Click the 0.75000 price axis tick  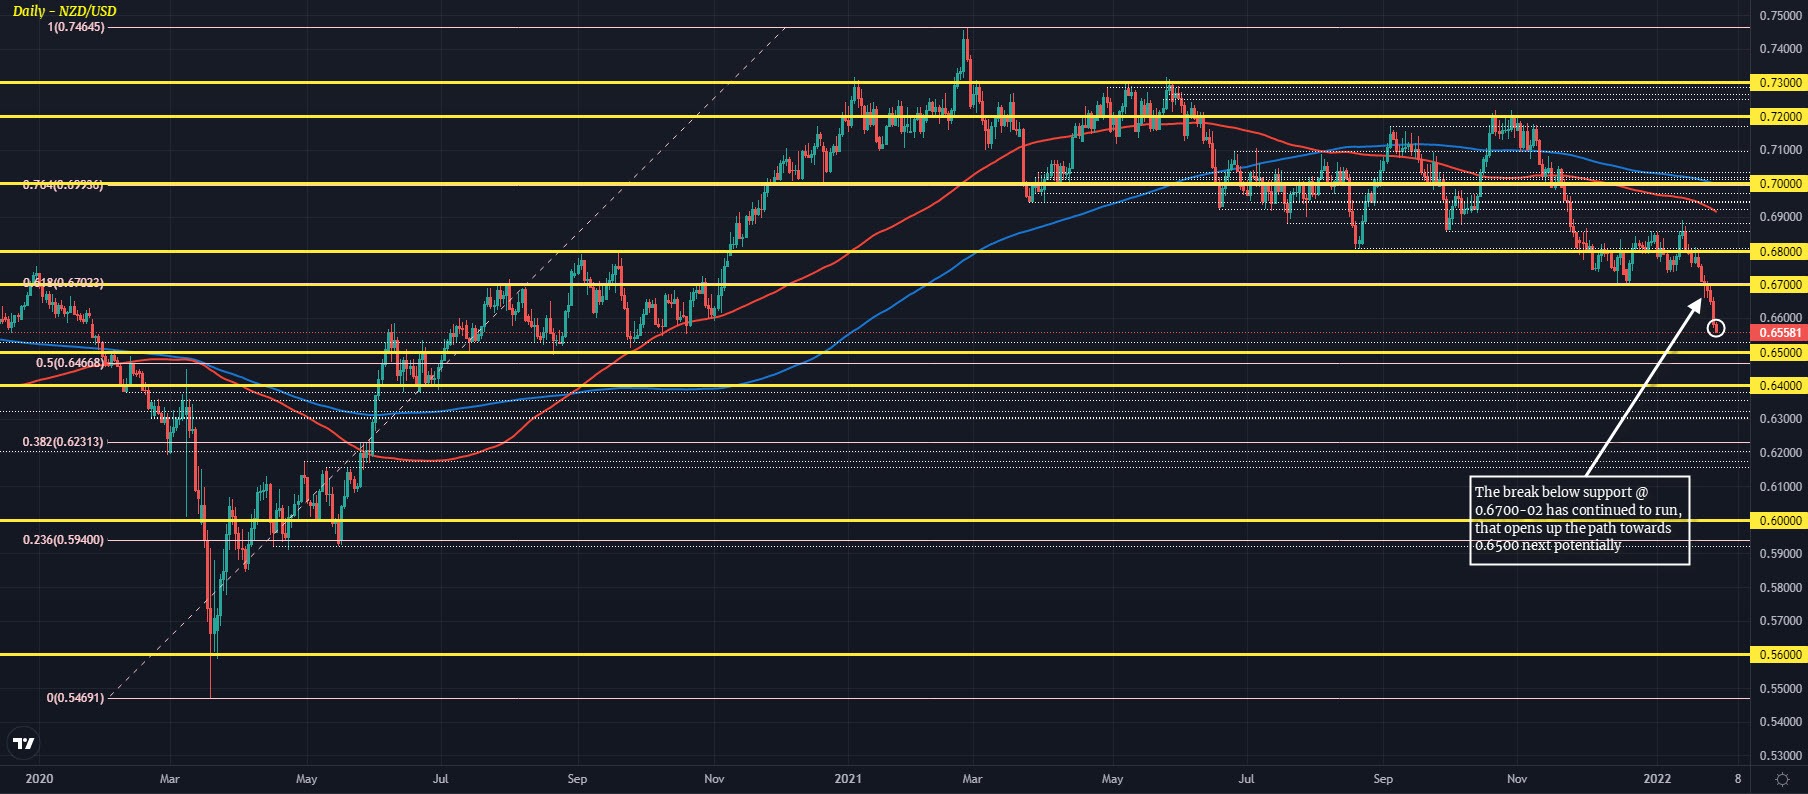(x=1780, y=16)
